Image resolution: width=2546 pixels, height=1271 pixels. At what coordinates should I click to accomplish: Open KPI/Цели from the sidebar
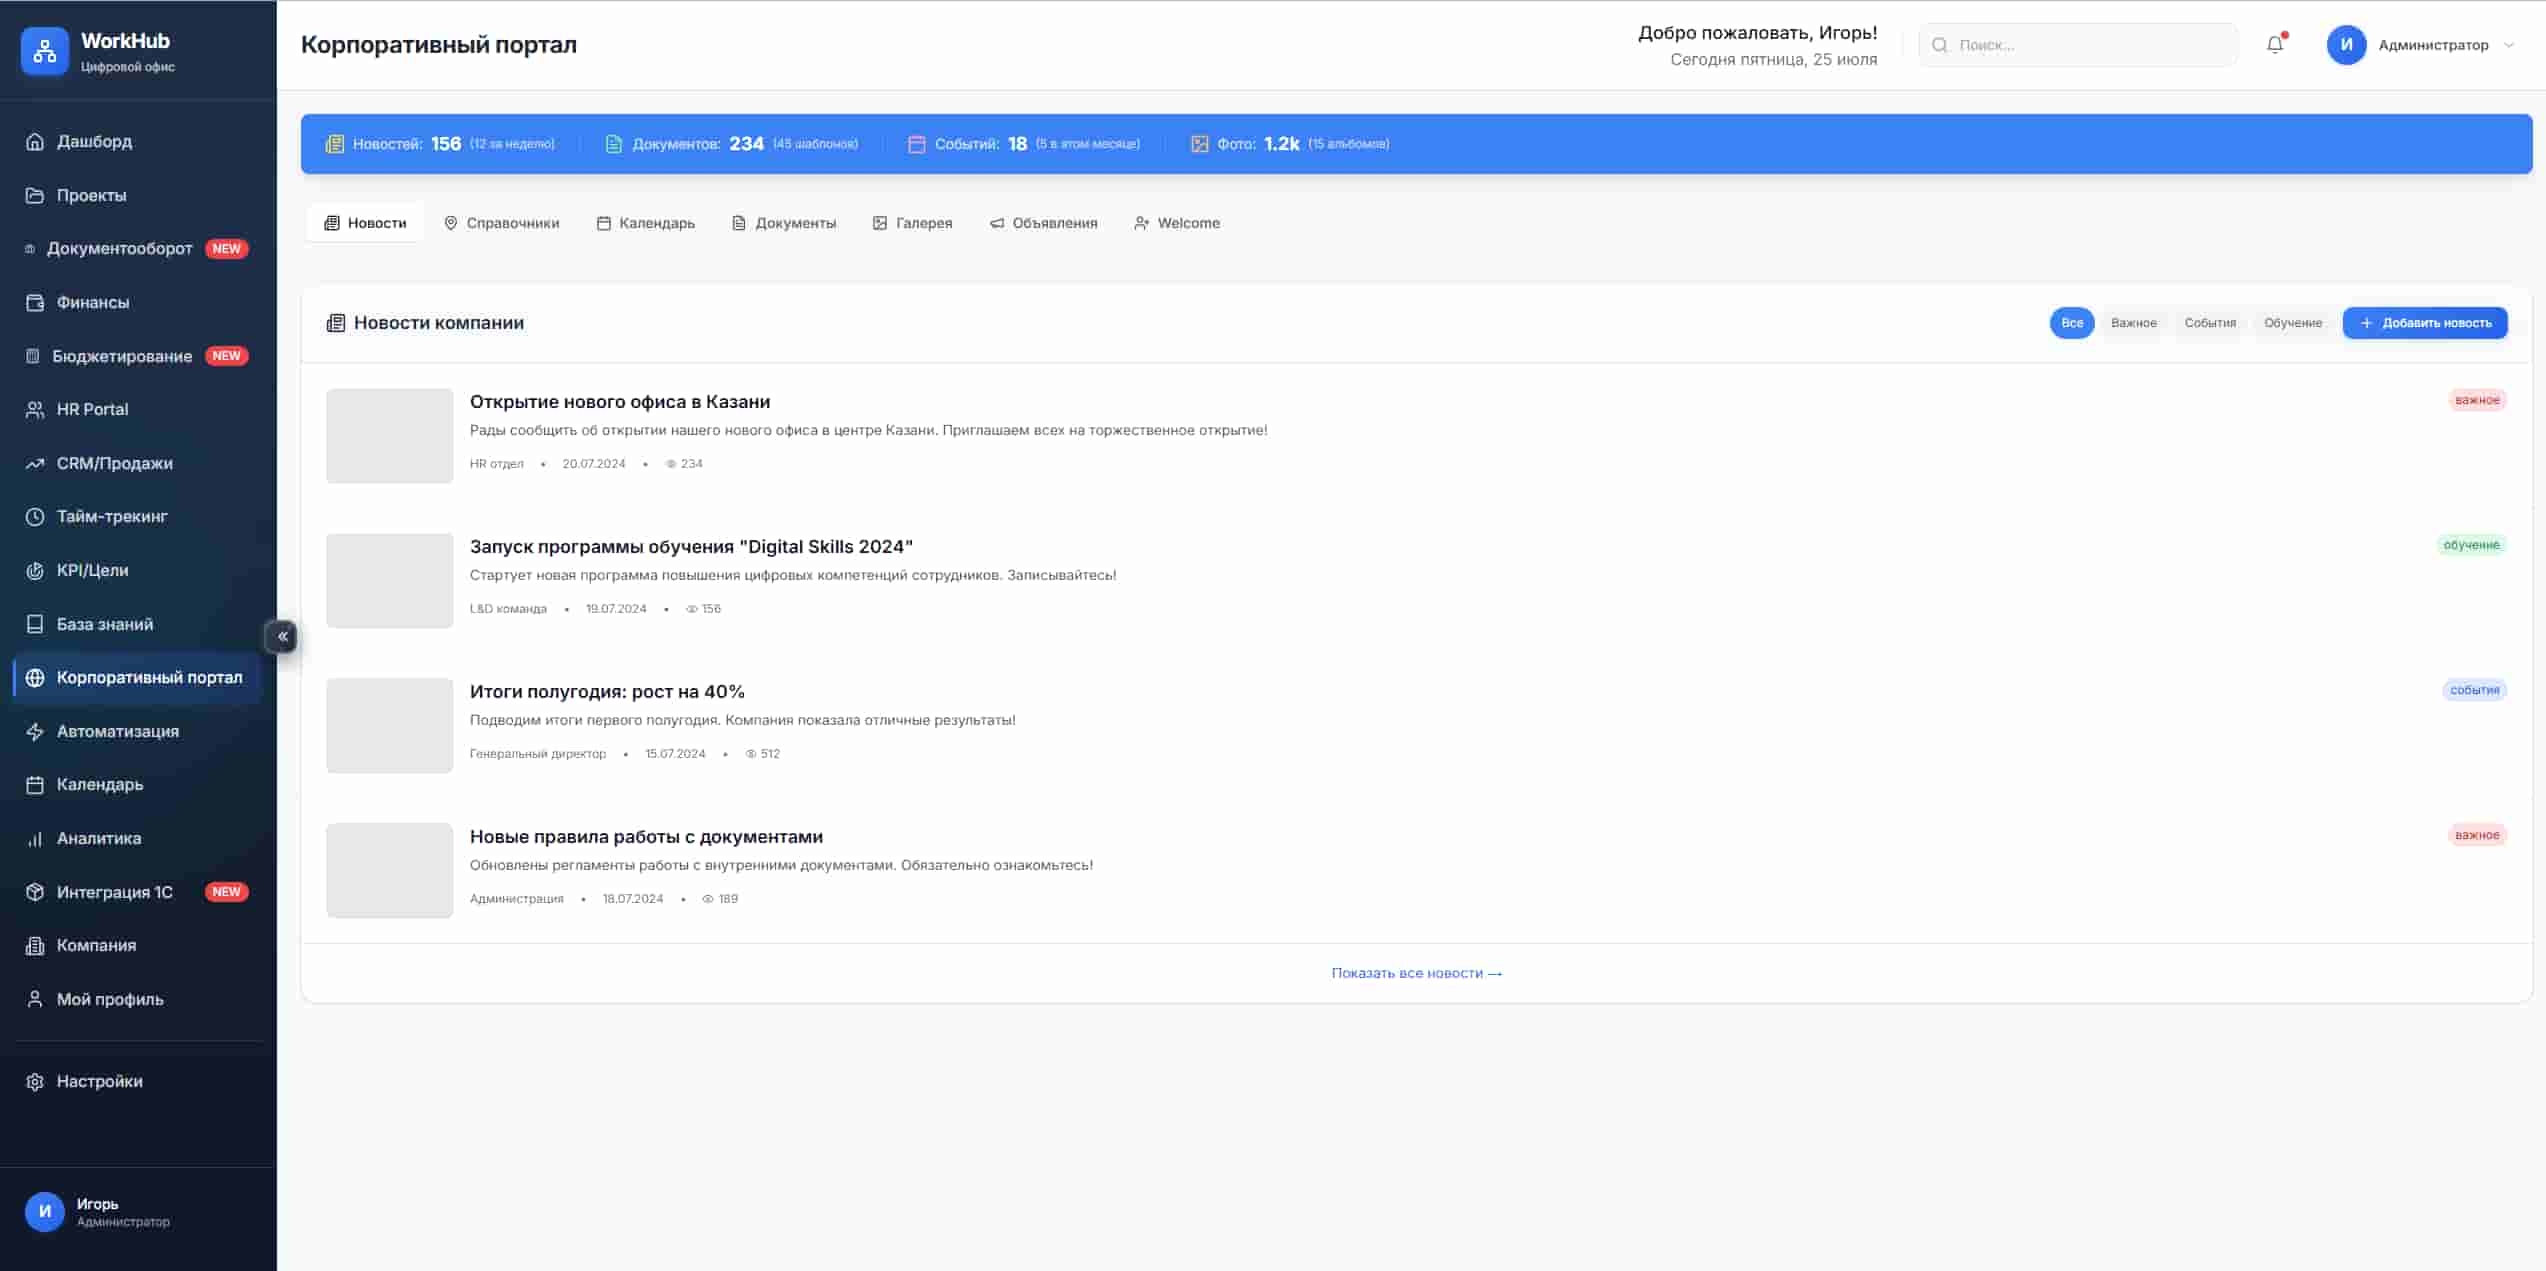click(x=92, y=570)
